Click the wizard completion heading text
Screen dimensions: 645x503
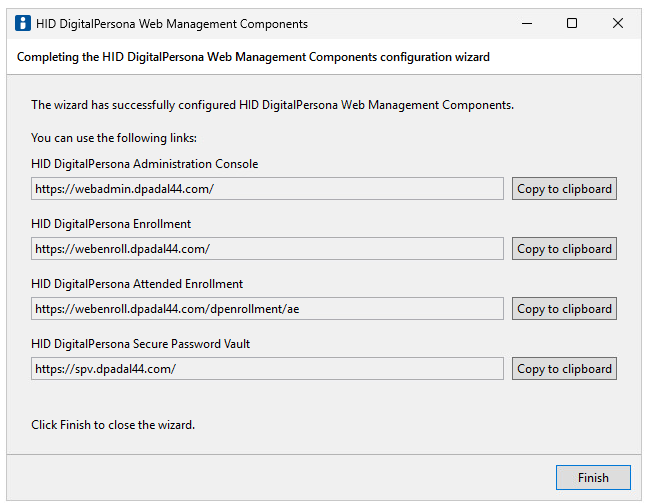pyautogui.click(x=253, y=57)
